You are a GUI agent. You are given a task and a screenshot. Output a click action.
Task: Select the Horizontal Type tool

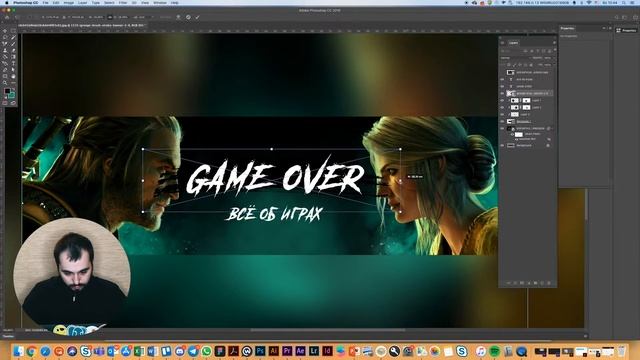click(x=13, y=63)
